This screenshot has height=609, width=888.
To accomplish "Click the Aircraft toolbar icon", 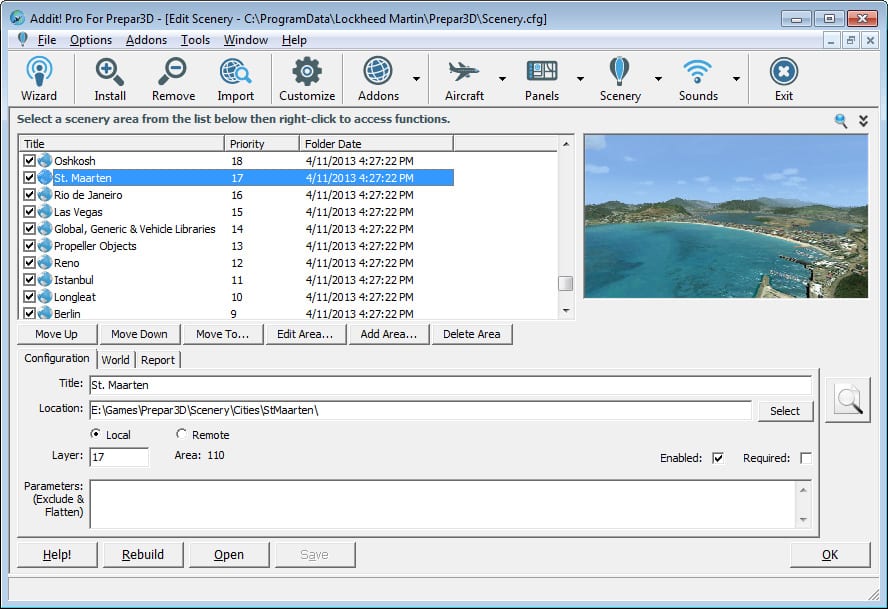I will (x=464, y=79).
